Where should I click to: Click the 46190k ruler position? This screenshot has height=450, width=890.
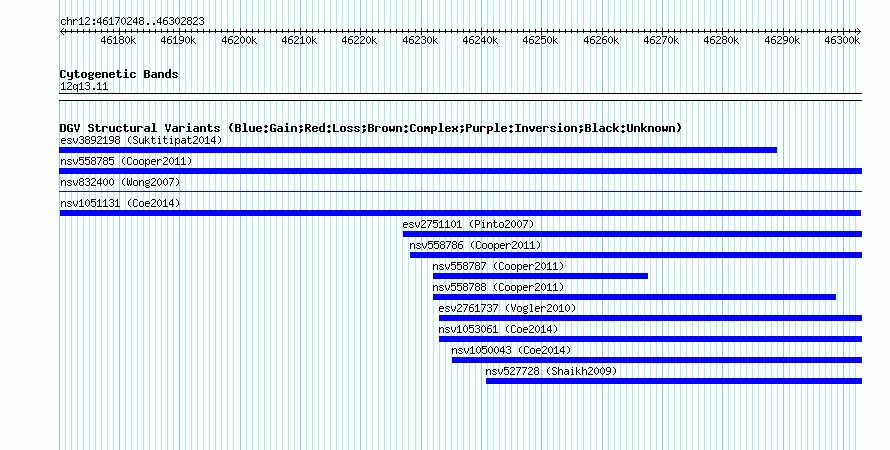[178, 41]
